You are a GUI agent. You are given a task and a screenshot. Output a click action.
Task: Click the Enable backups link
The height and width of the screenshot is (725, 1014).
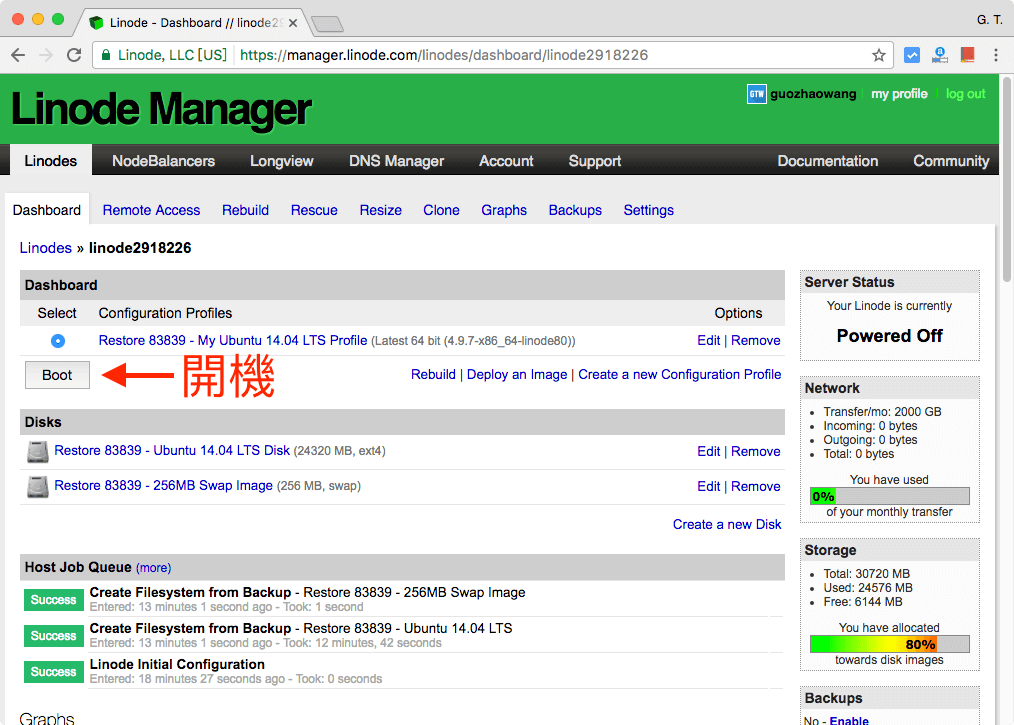pos(849,720)
